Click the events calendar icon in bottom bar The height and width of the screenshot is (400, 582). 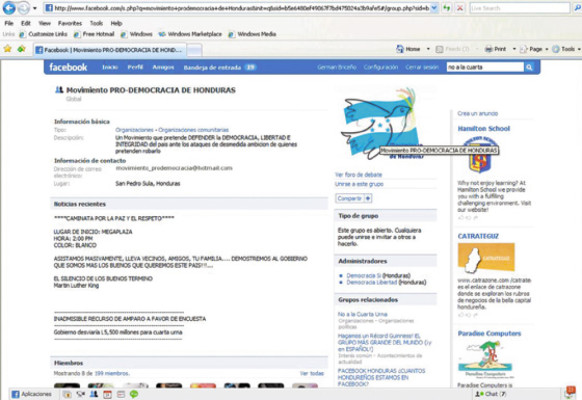click(107, 394)
